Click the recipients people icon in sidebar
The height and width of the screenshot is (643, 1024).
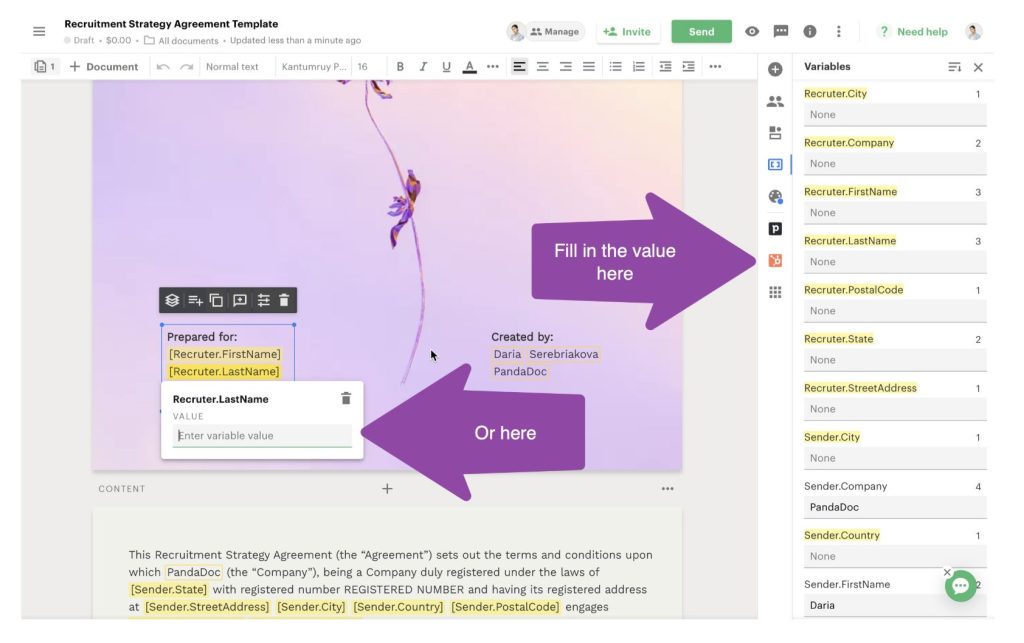[775, 101]
